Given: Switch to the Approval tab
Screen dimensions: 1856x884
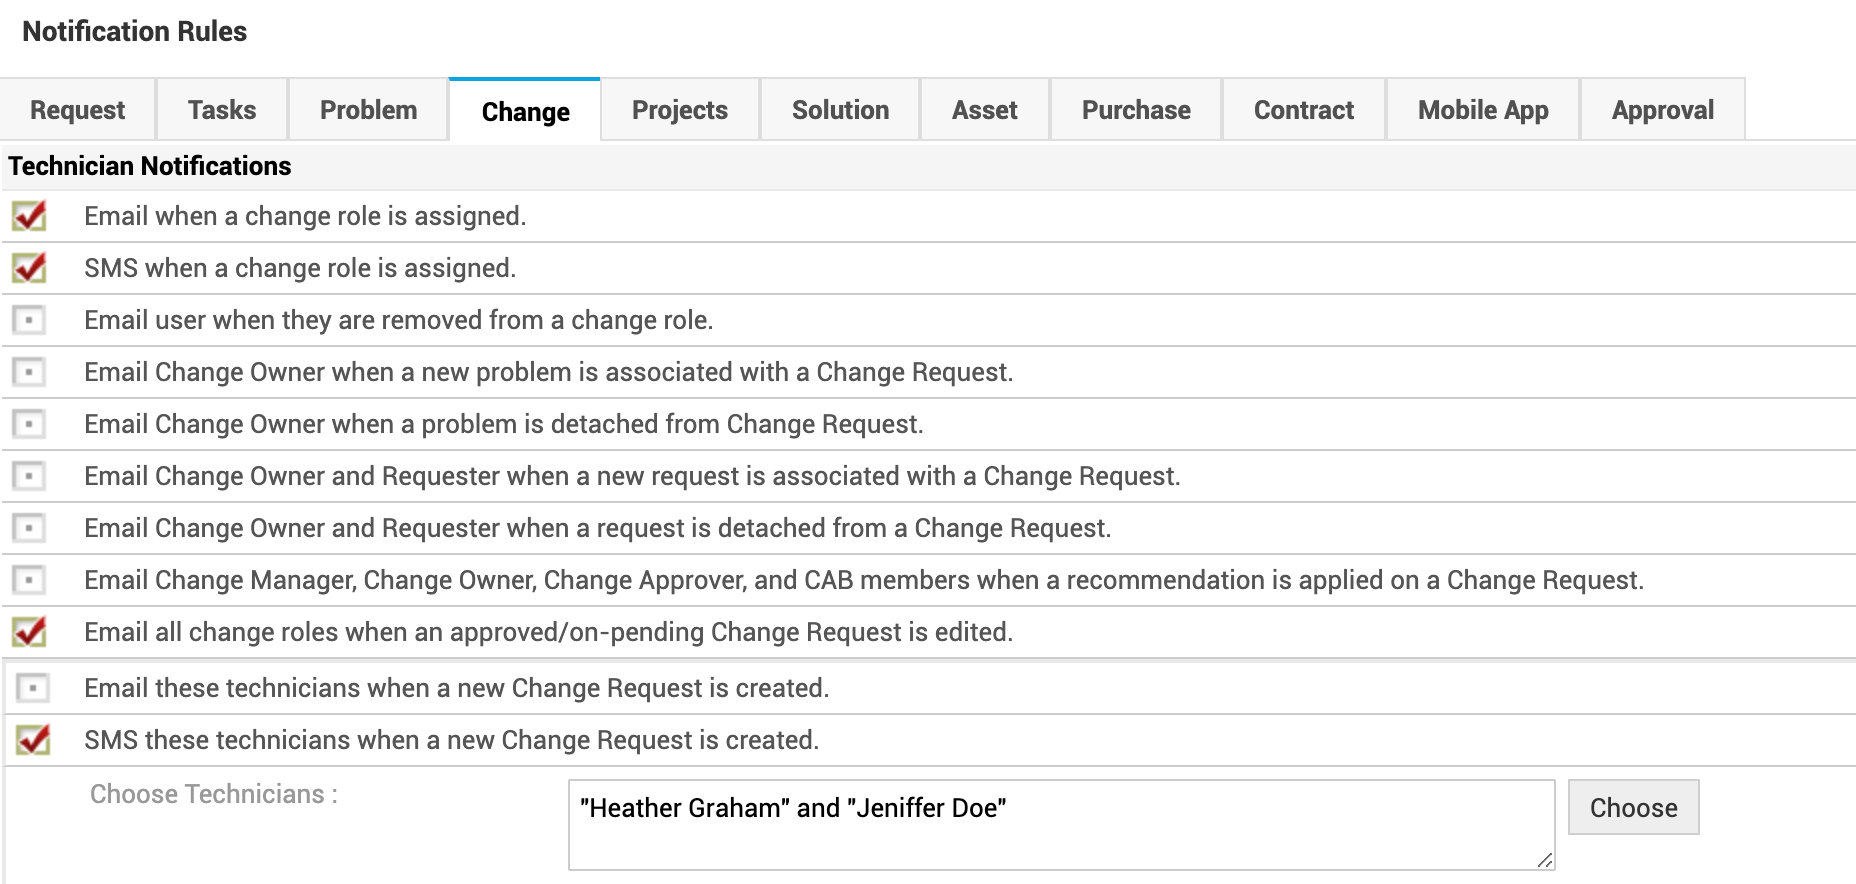Looking at the screenshot, I should [1663, 110].
